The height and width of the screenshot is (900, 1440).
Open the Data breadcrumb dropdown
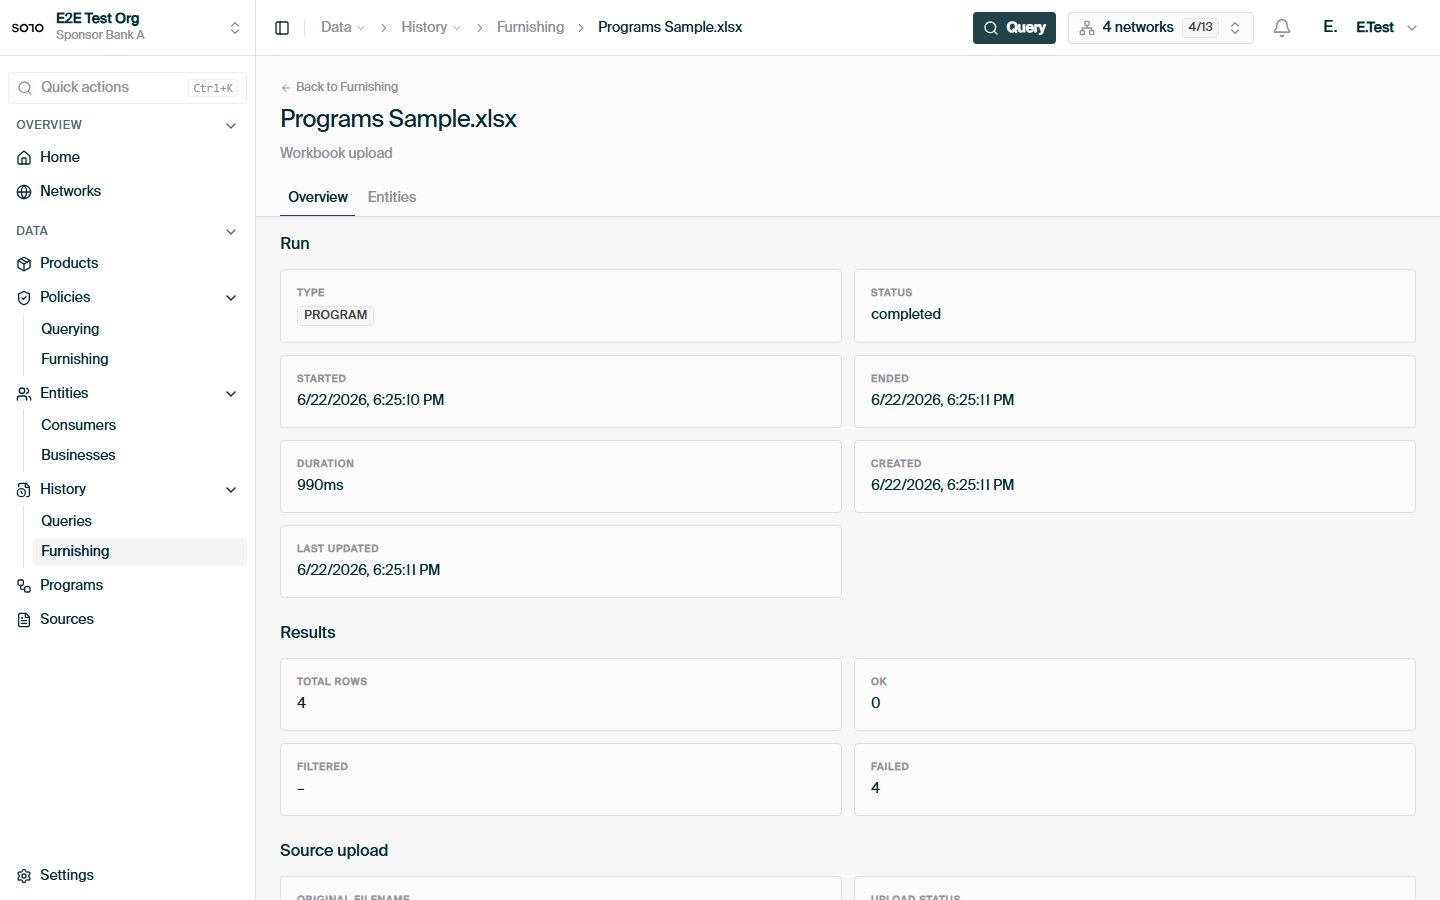tap(343, 27)
